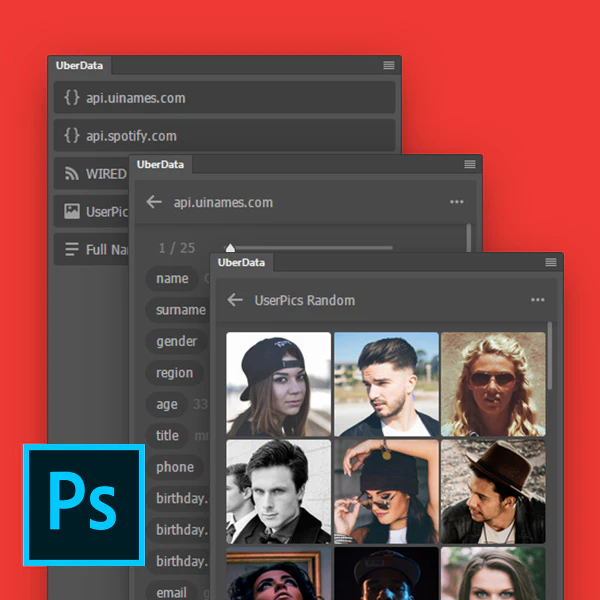The image size is (600, 600).
Task: Click the surname field tag
Action: [178, 310]
